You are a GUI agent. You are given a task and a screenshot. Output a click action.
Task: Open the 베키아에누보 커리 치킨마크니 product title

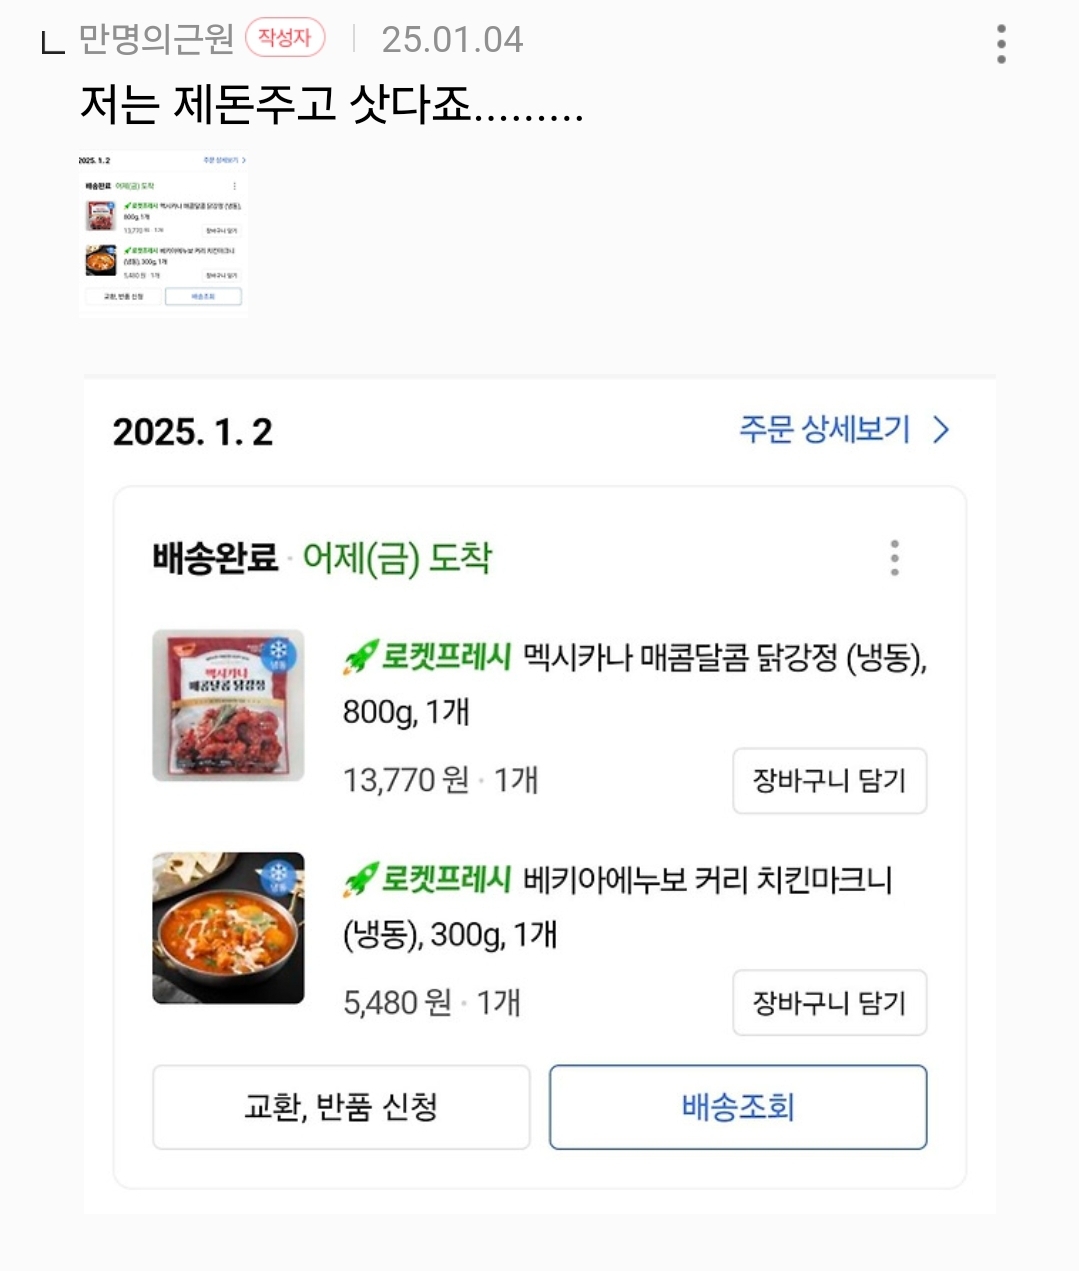pos(707,880)
